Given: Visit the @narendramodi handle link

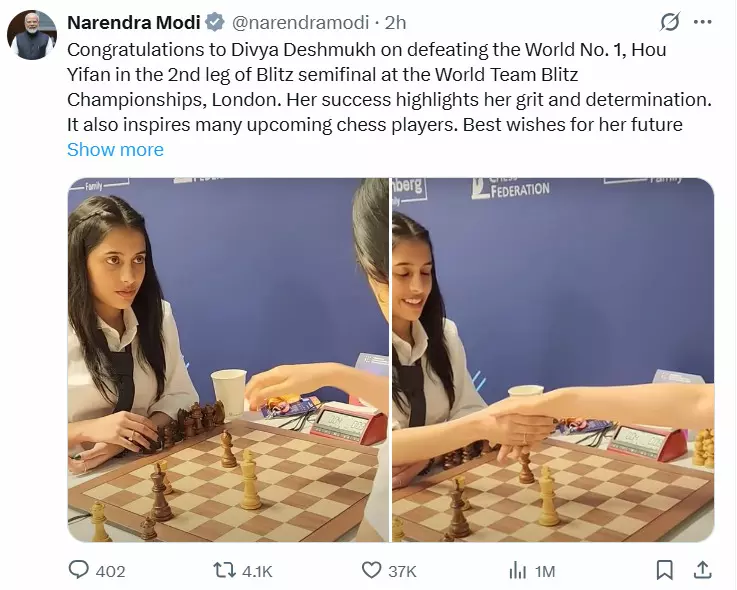Looking at the screenshot, I should pos(300,22).
